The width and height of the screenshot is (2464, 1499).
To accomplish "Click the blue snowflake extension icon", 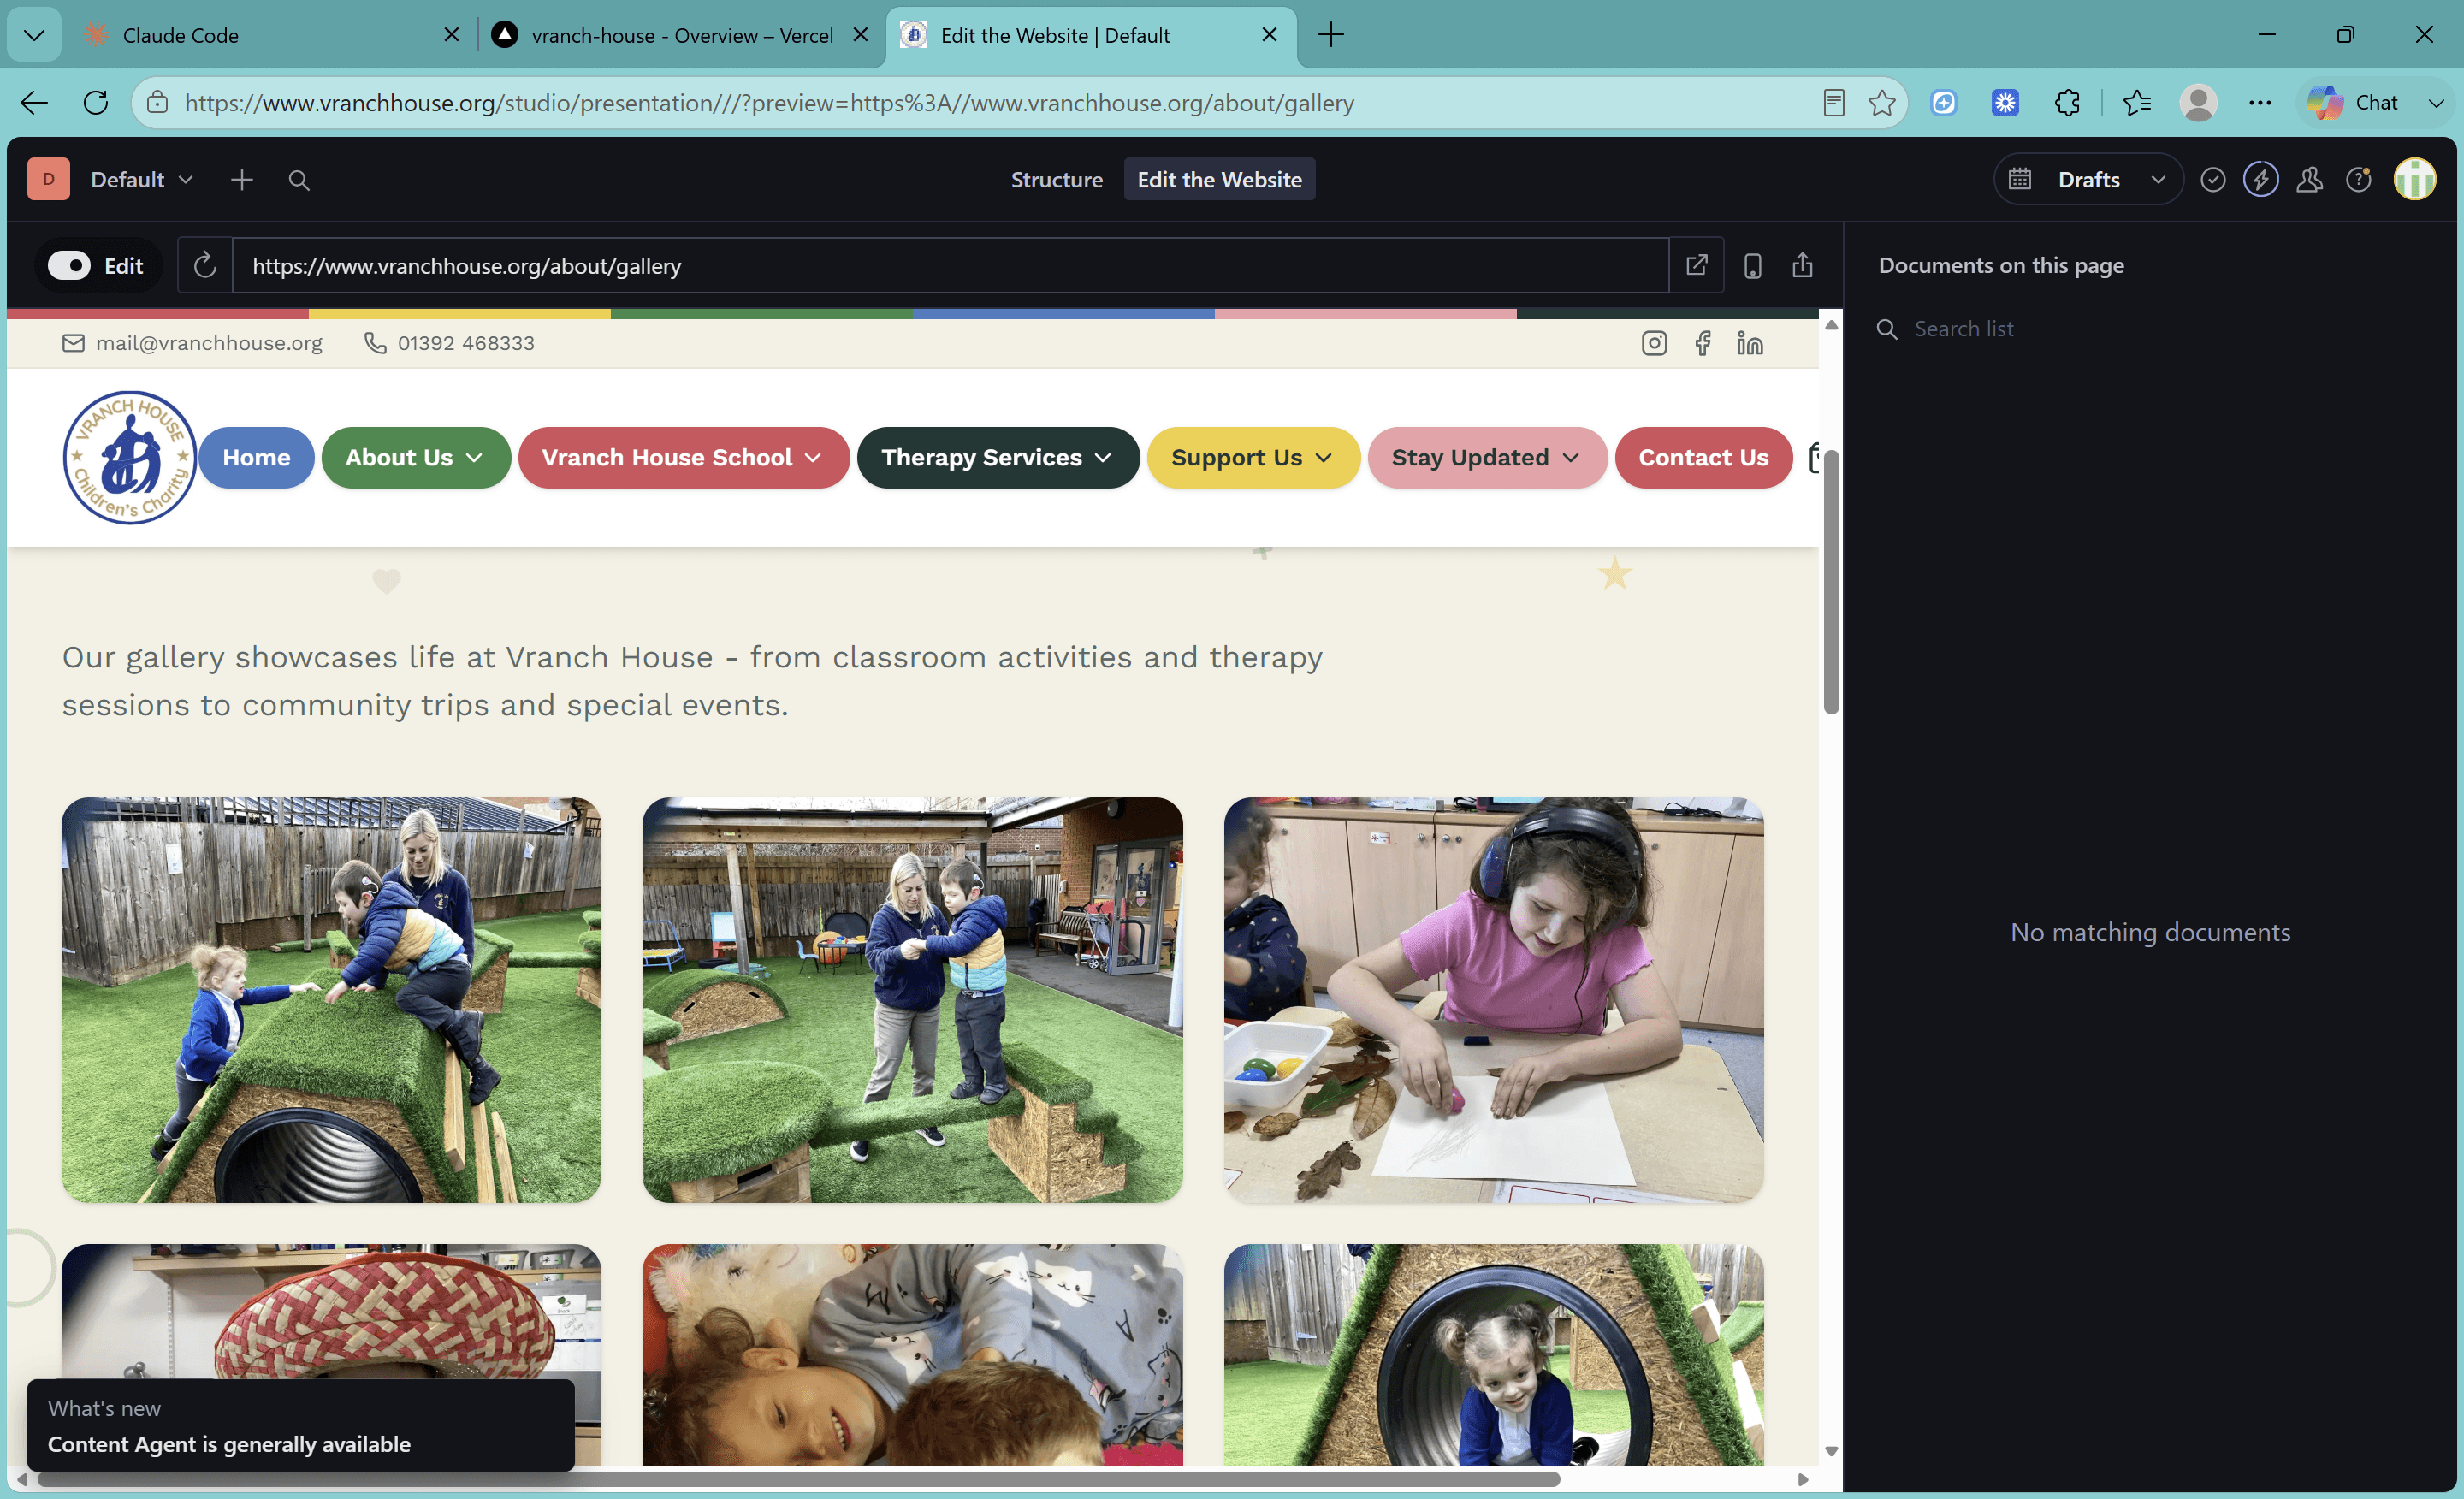I will pos(2005,102).
